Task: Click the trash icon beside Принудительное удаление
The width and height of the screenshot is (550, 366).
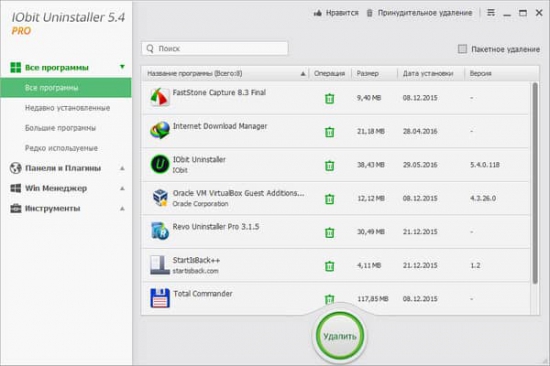Action: click(x=370, y=13)
